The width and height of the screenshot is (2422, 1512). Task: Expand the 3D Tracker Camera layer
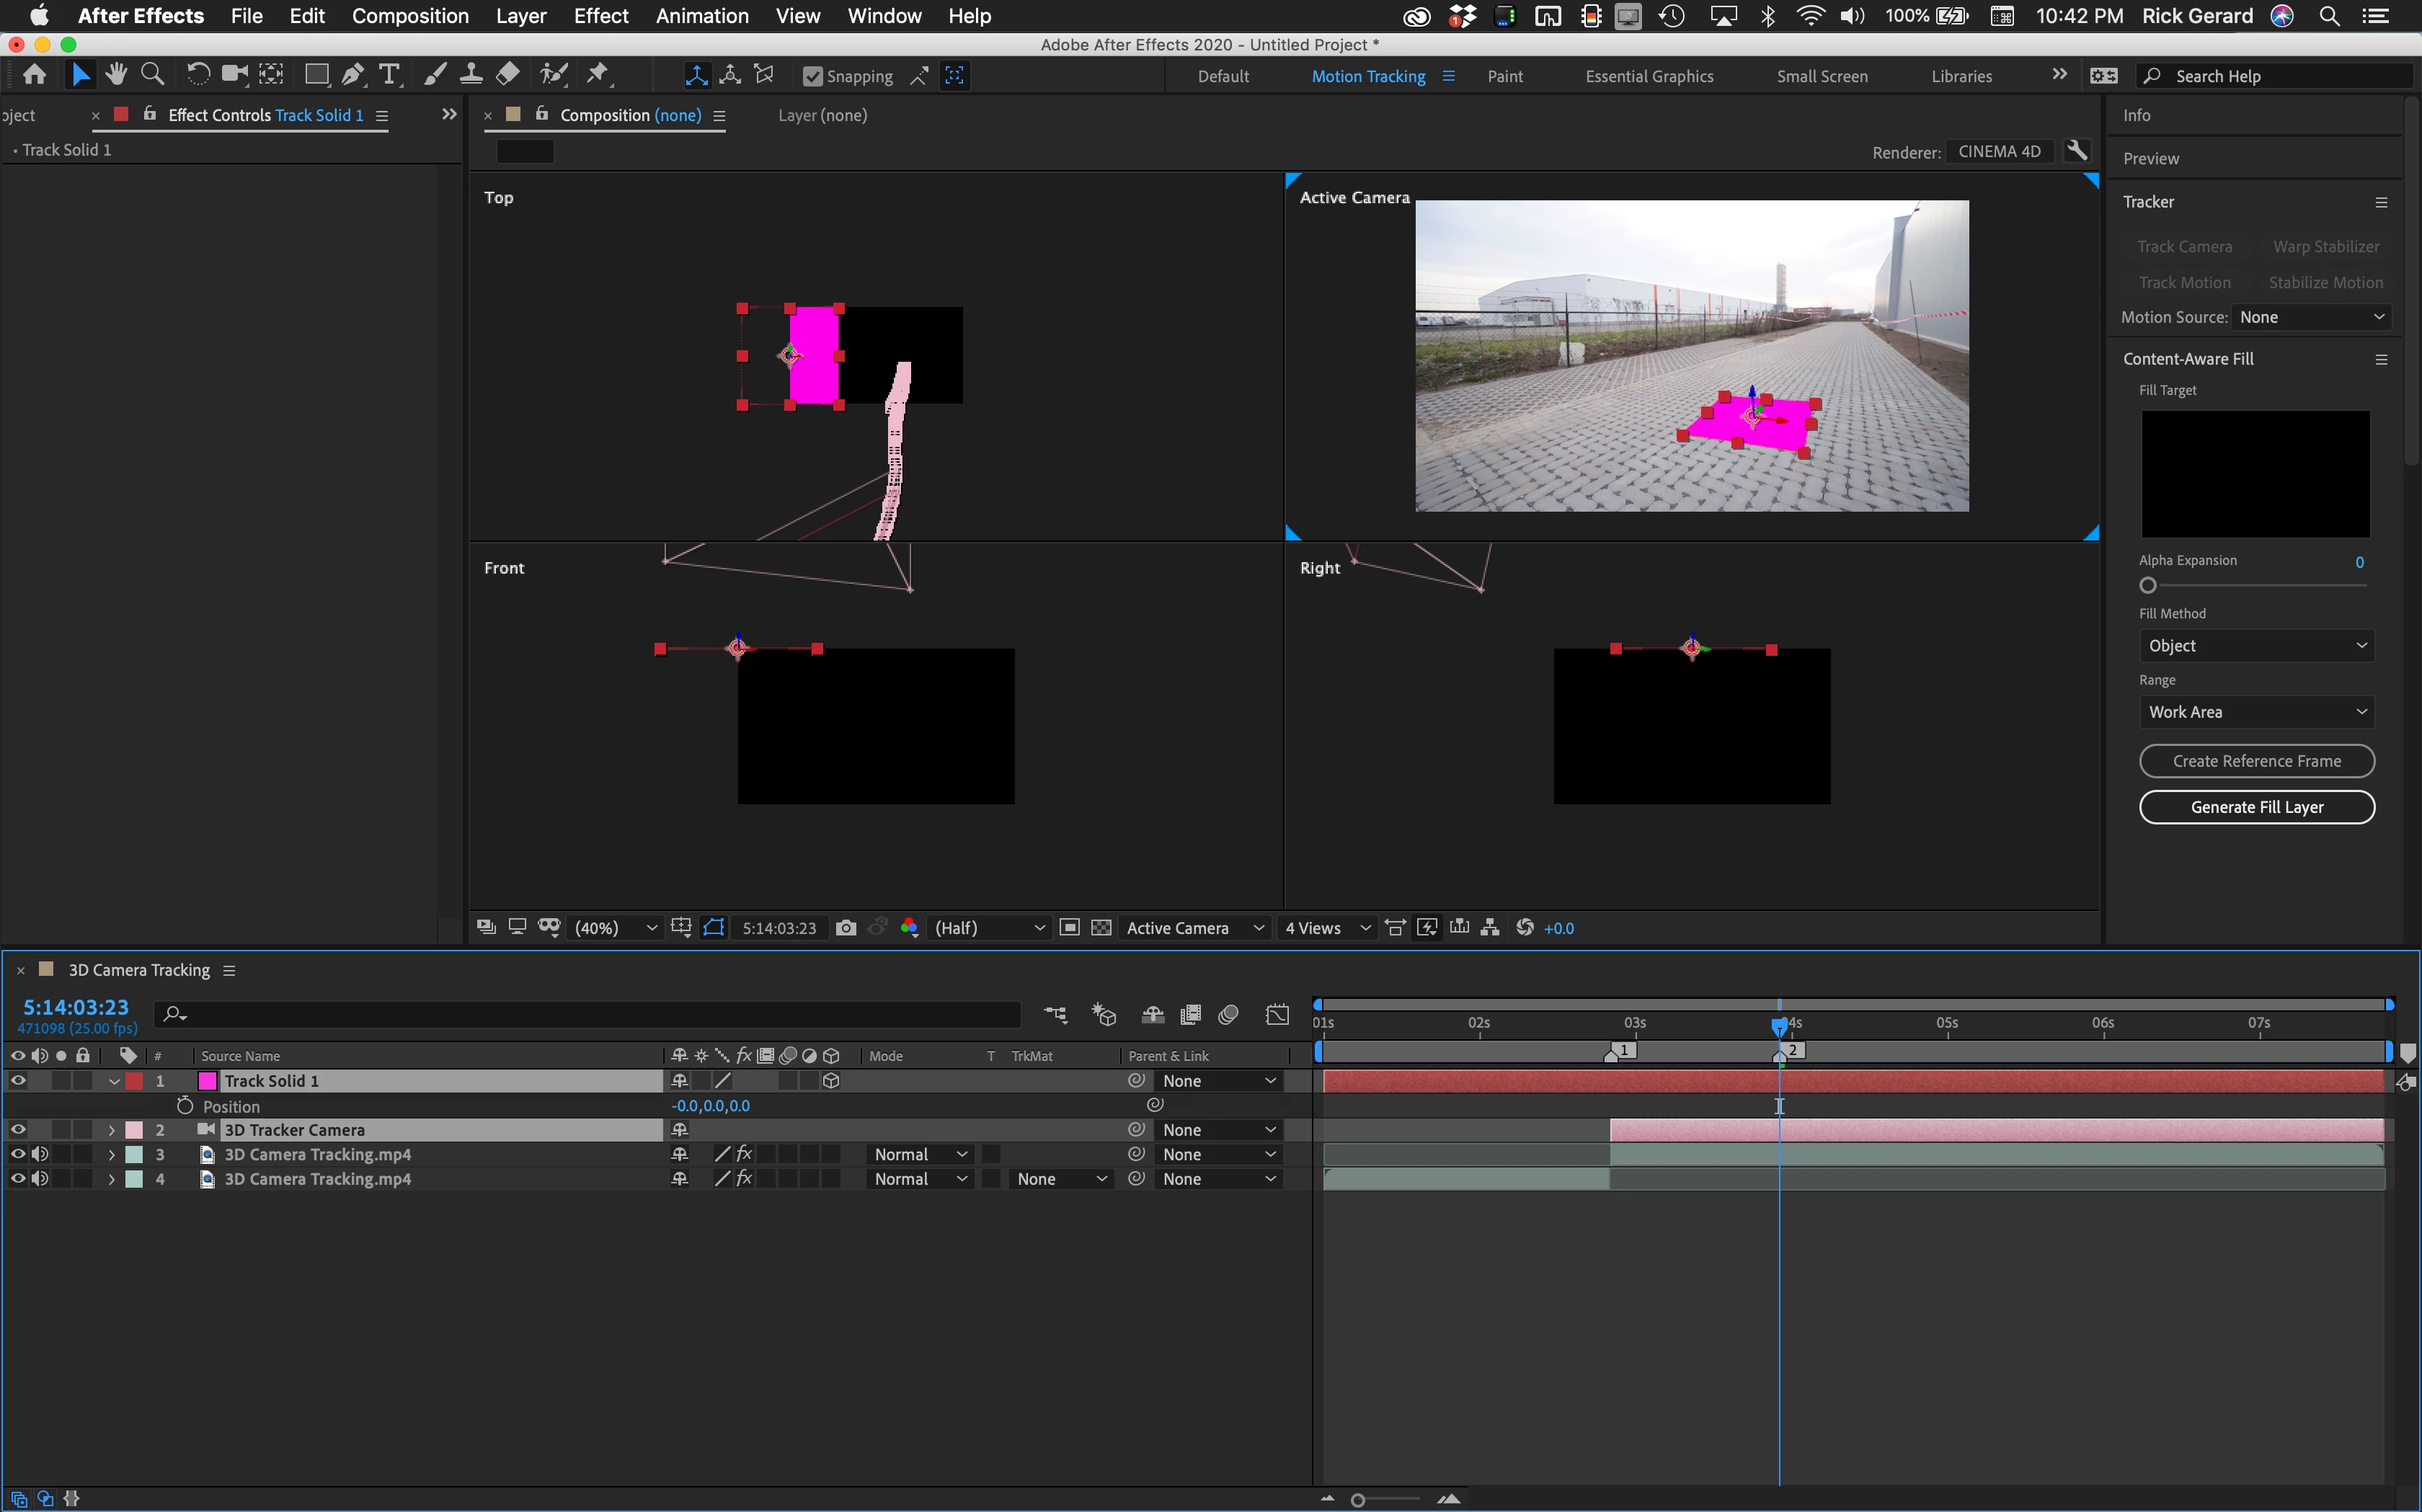click(111, 1130)
